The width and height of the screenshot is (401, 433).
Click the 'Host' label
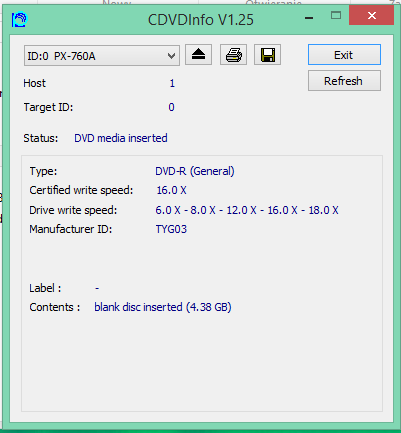(34, 83)
